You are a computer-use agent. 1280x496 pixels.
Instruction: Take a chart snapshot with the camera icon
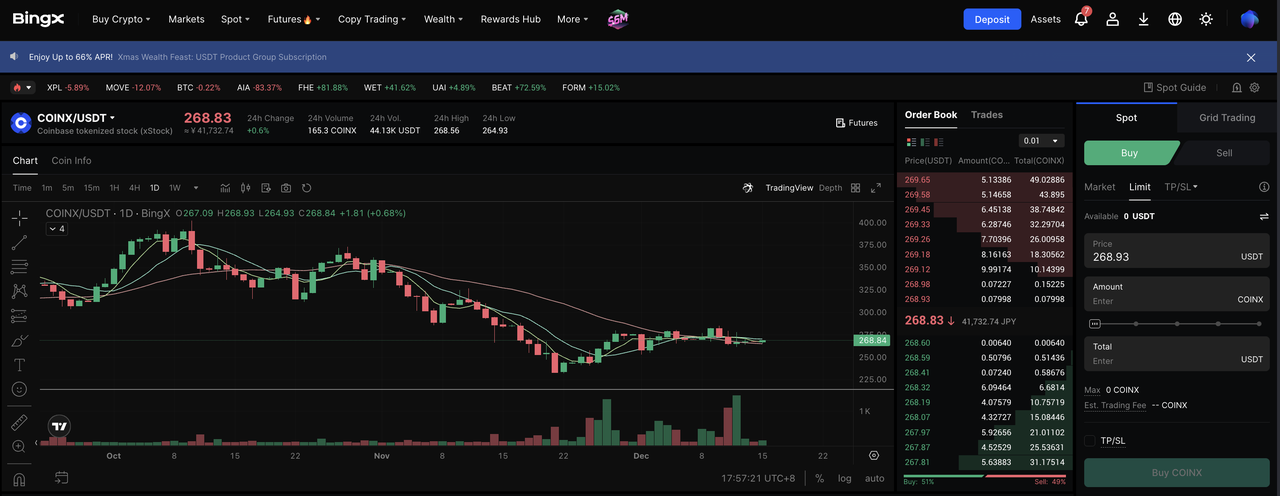click(x=286, y=188)
